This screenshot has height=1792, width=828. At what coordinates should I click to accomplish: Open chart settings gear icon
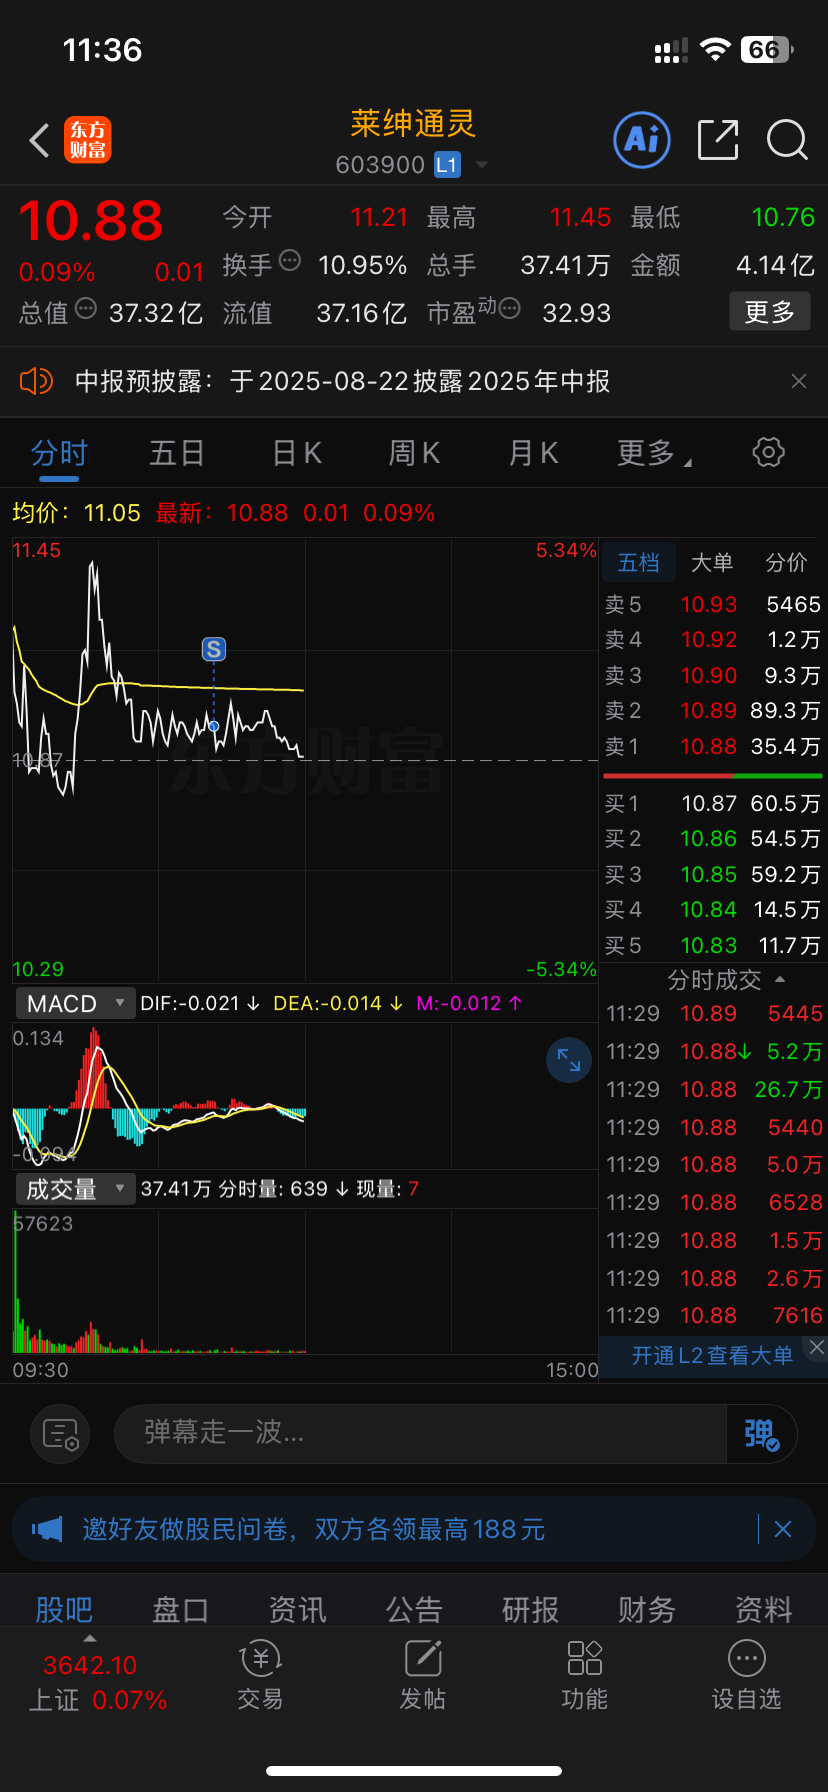pyautogui.click(x=768, y=452)
